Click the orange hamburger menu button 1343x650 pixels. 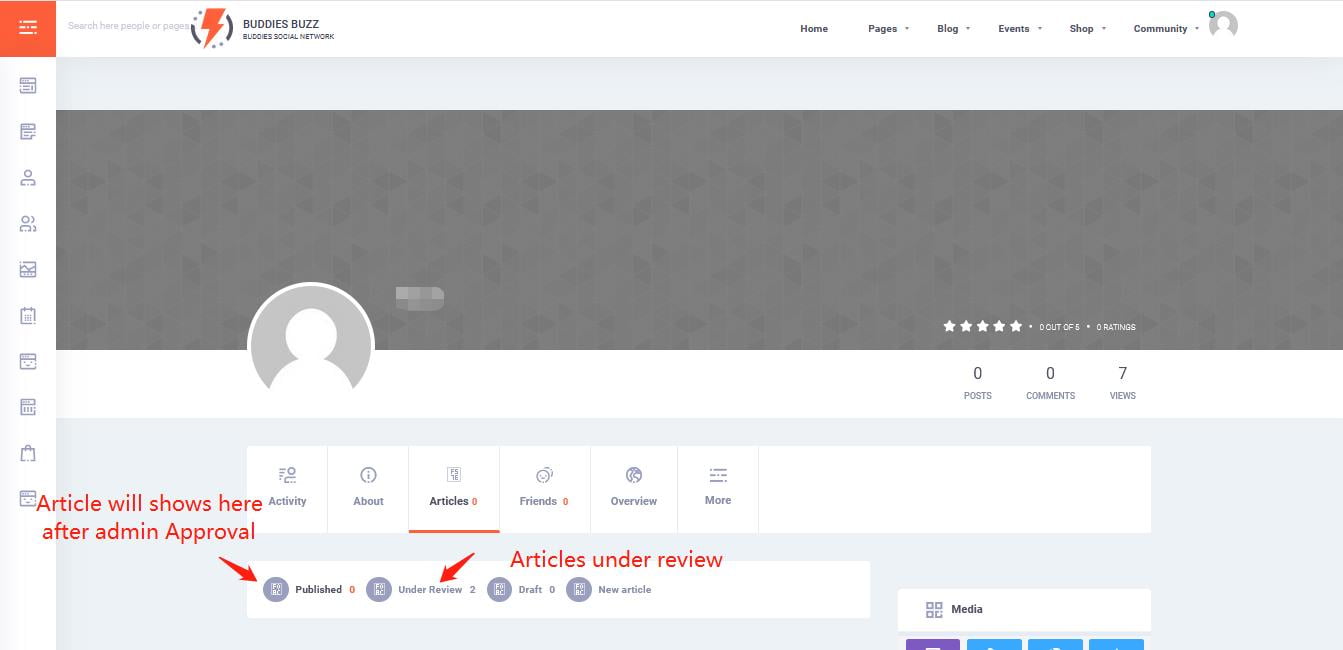point(28,28)
